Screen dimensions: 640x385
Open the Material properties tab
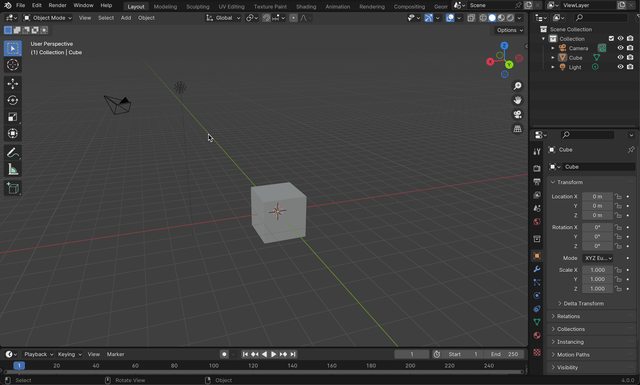click(537, 336)
